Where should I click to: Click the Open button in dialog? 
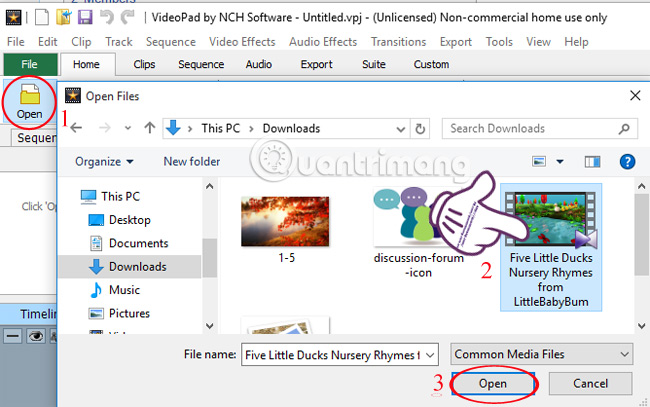coord(493,383)
